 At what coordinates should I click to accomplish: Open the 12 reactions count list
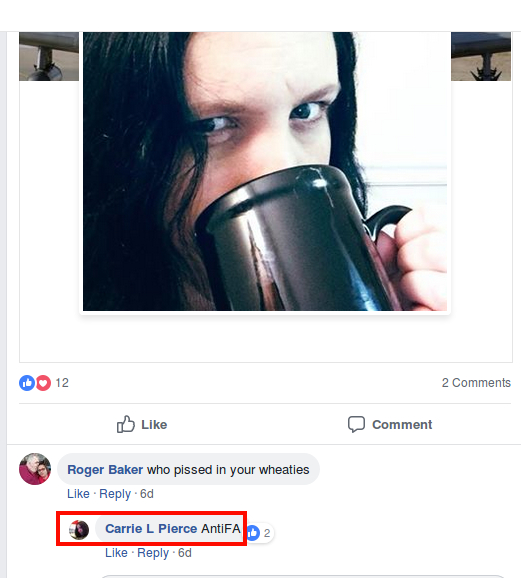coord(62,383)
